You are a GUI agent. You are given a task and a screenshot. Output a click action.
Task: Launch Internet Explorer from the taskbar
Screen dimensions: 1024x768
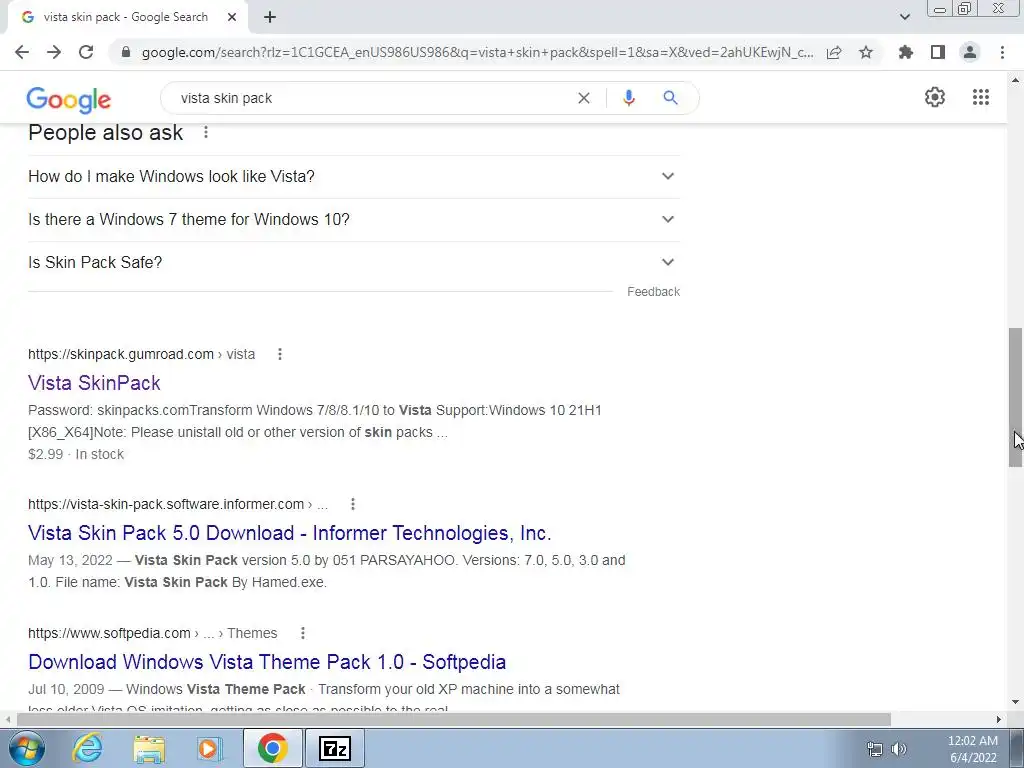88,748
